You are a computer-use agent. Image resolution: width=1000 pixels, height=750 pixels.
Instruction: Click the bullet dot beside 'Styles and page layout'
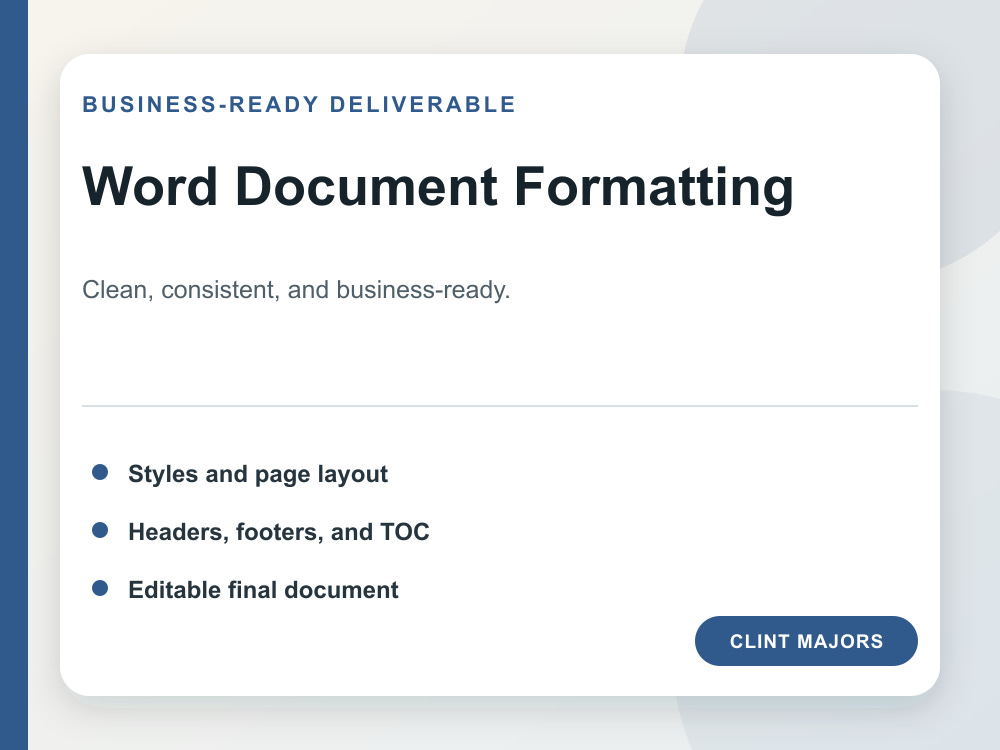(100, 472)
